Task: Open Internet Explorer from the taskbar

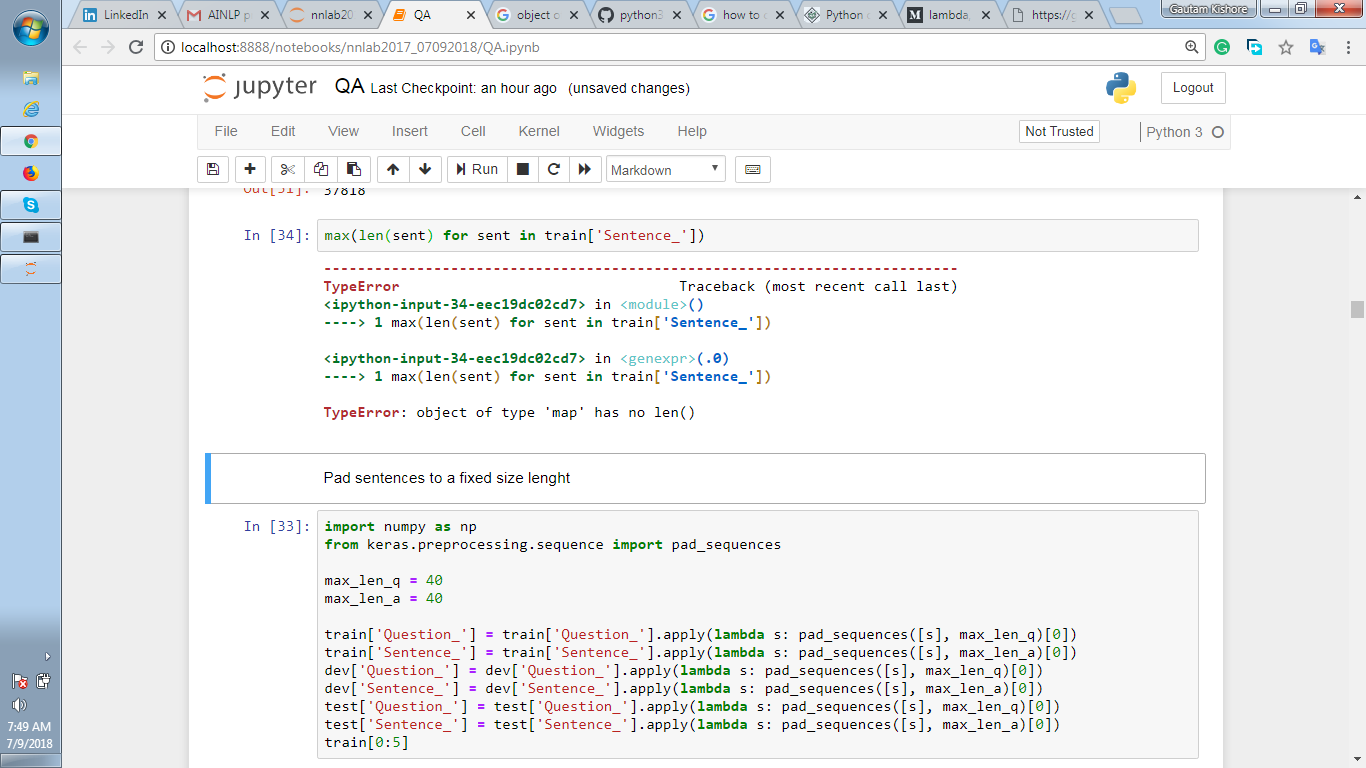Action: pyautogui.click(x=31, y=109)
